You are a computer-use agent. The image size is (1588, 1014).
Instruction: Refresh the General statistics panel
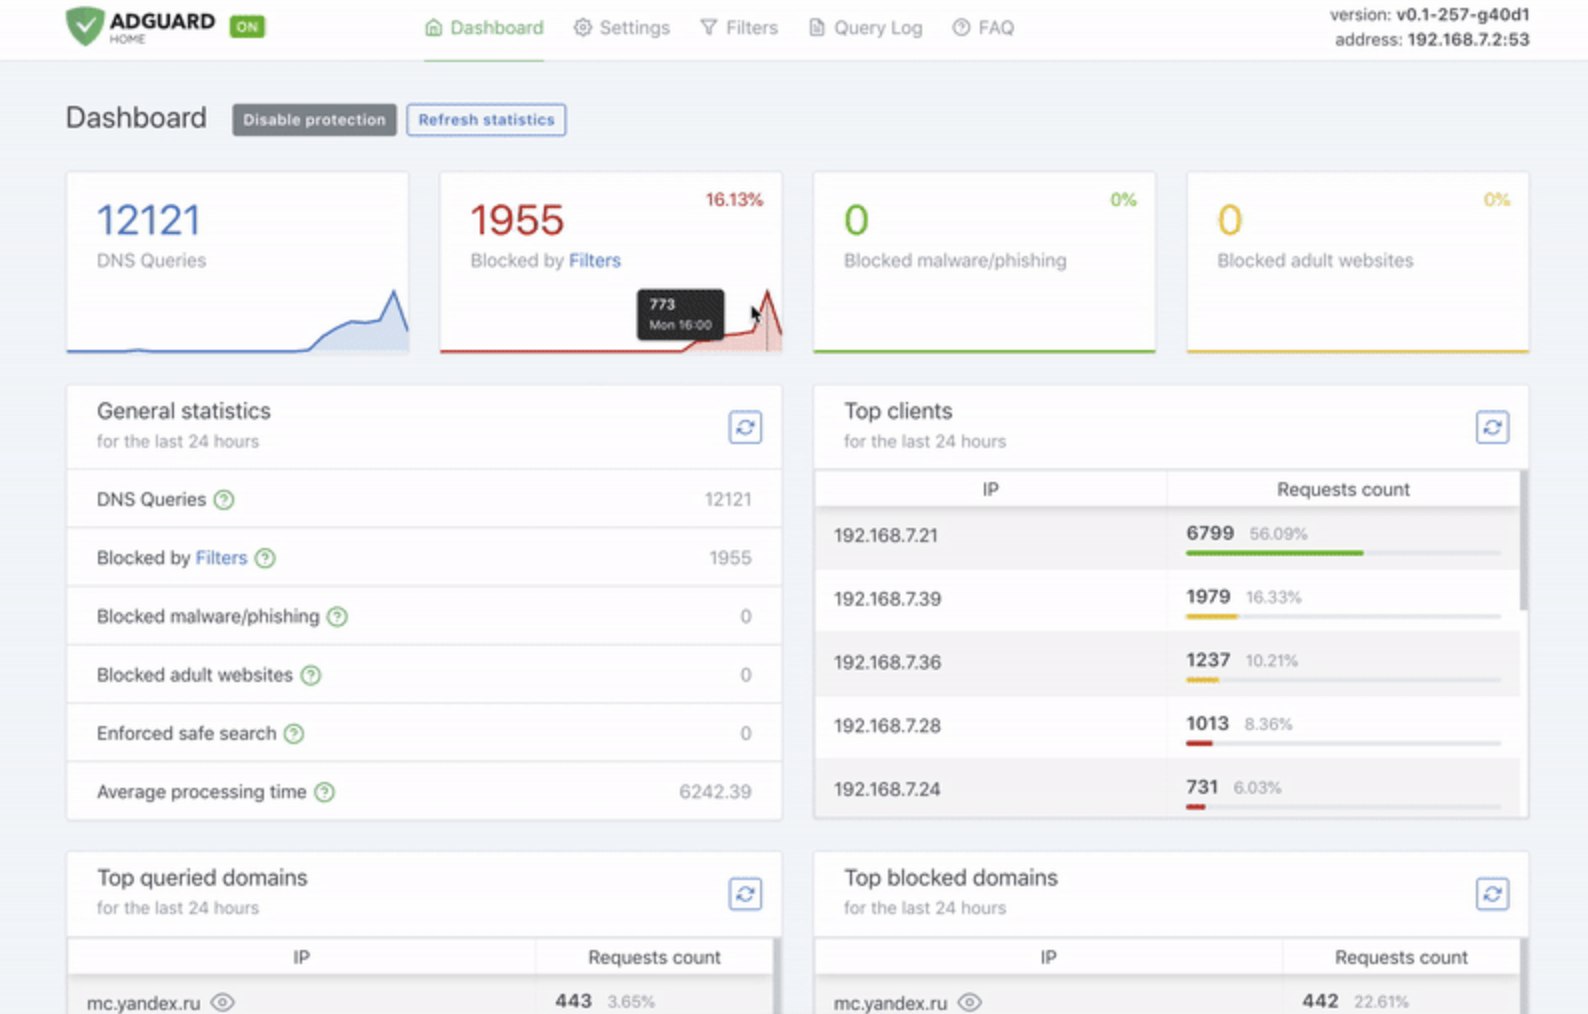(745, 428)
